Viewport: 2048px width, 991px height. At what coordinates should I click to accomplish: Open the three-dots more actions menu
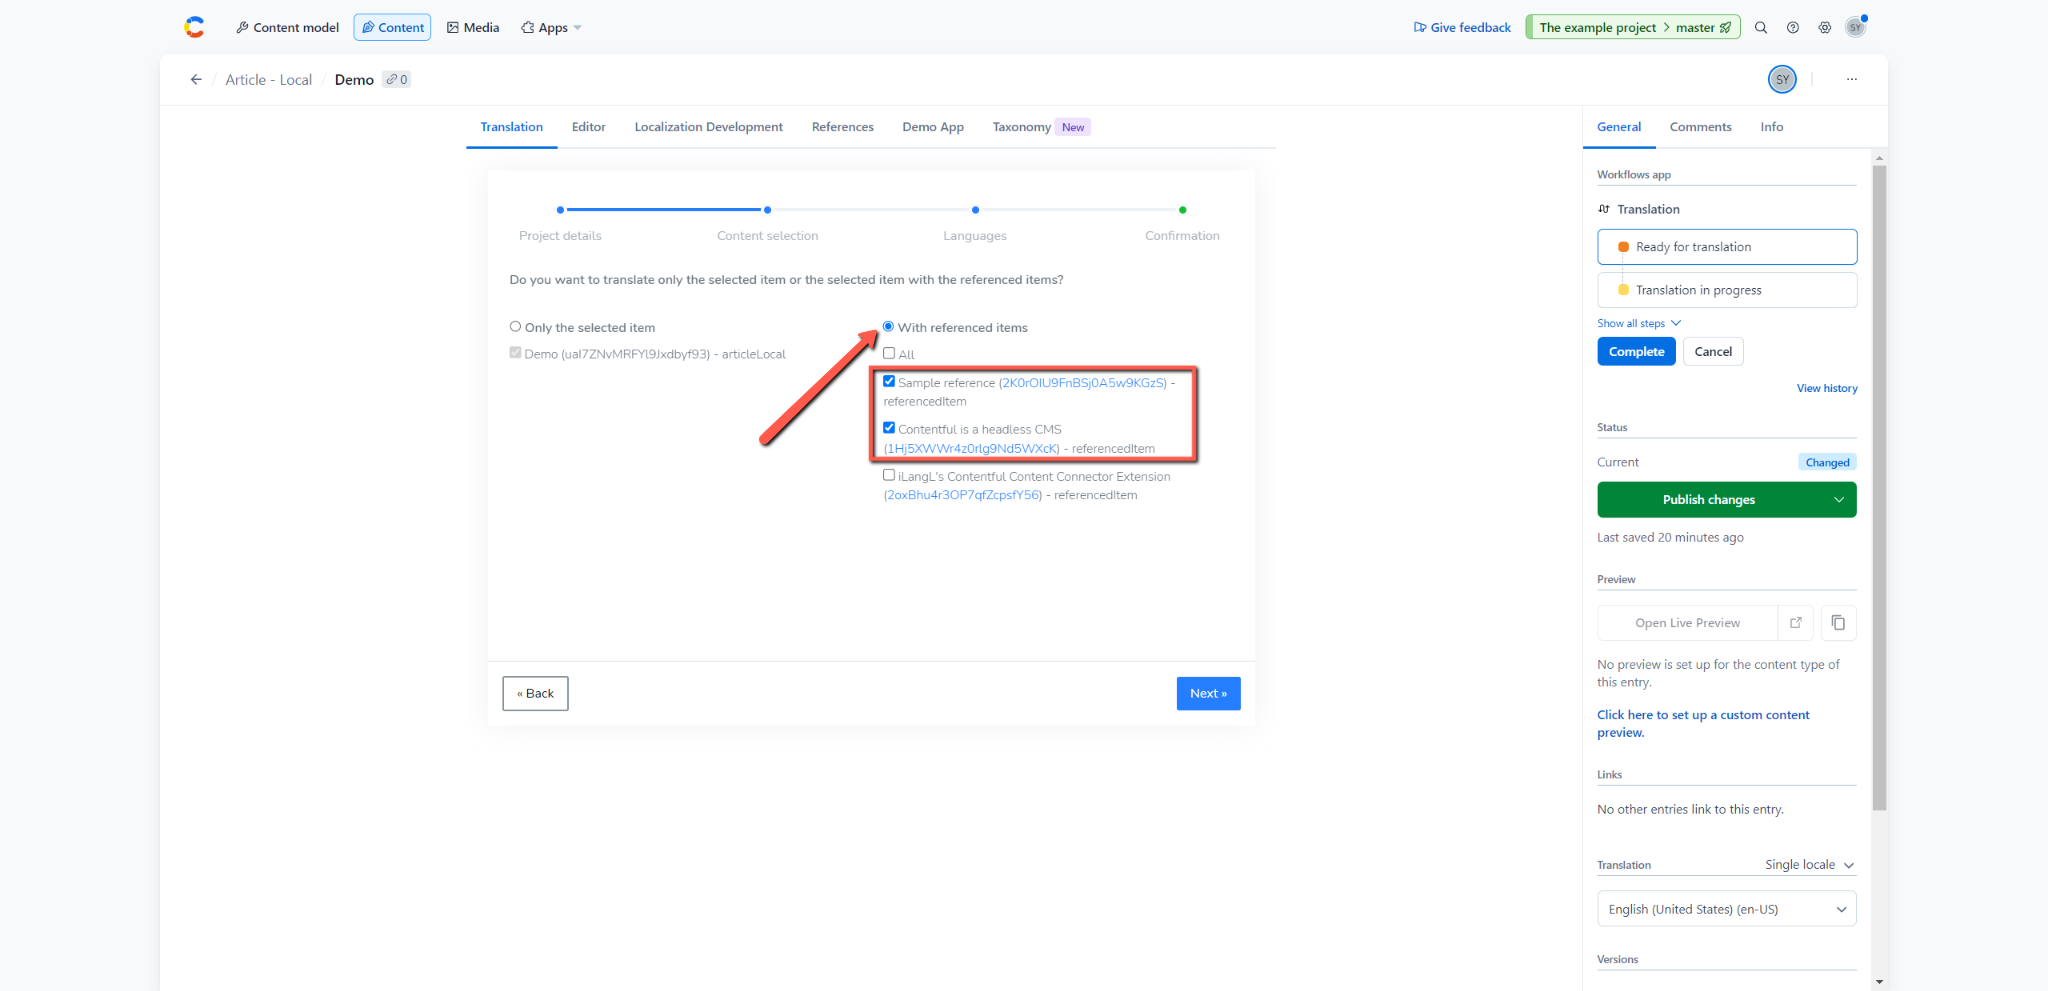coord(1852,79)
